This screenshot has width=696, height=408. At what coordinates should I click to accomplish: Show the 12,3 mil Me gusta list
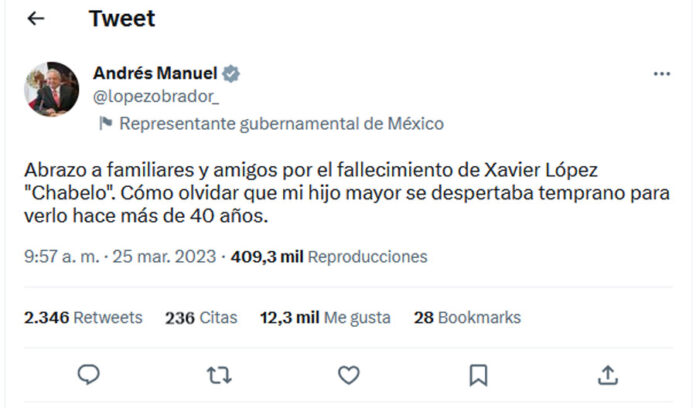point(325,317)
